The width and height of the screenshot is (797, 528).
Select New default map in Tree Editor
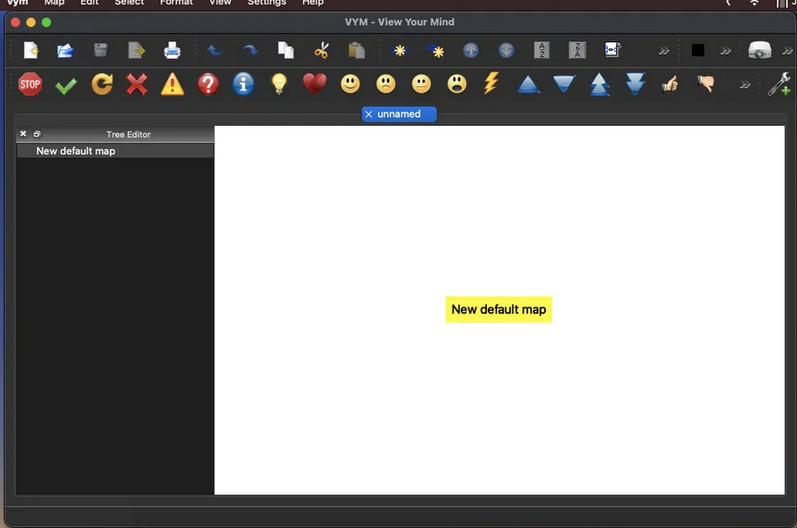(x=115, y=151)
